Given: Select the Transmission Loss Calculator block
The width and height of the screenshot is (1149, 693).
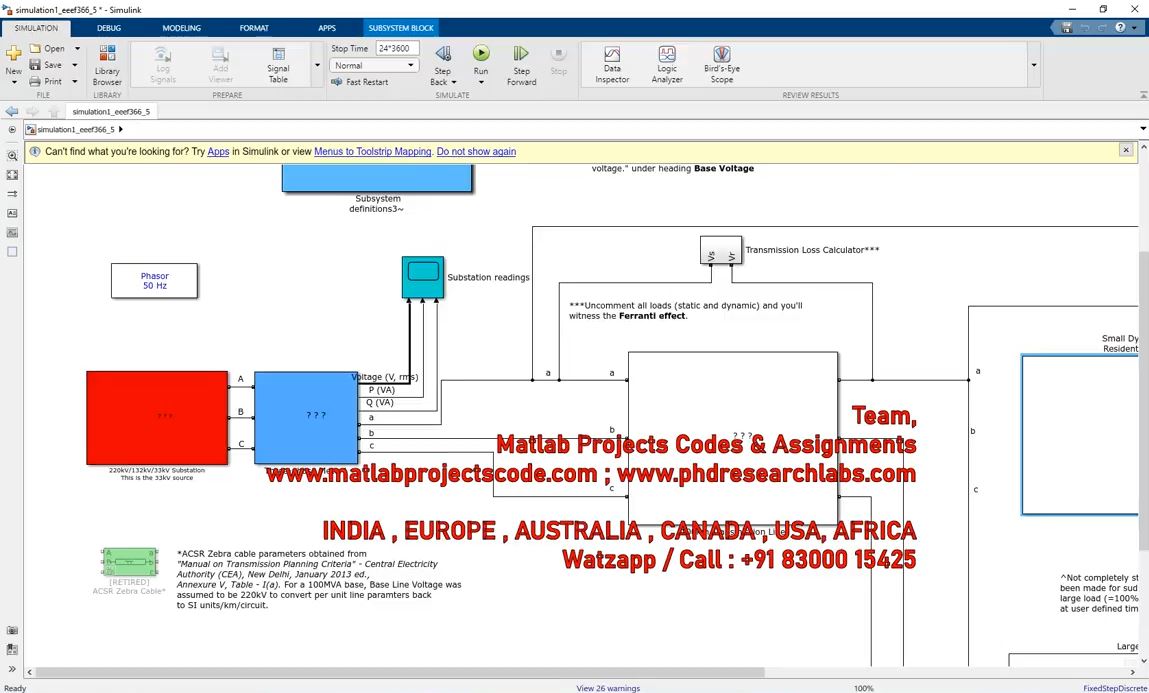Looking at the screenshot, I should 721,251.
